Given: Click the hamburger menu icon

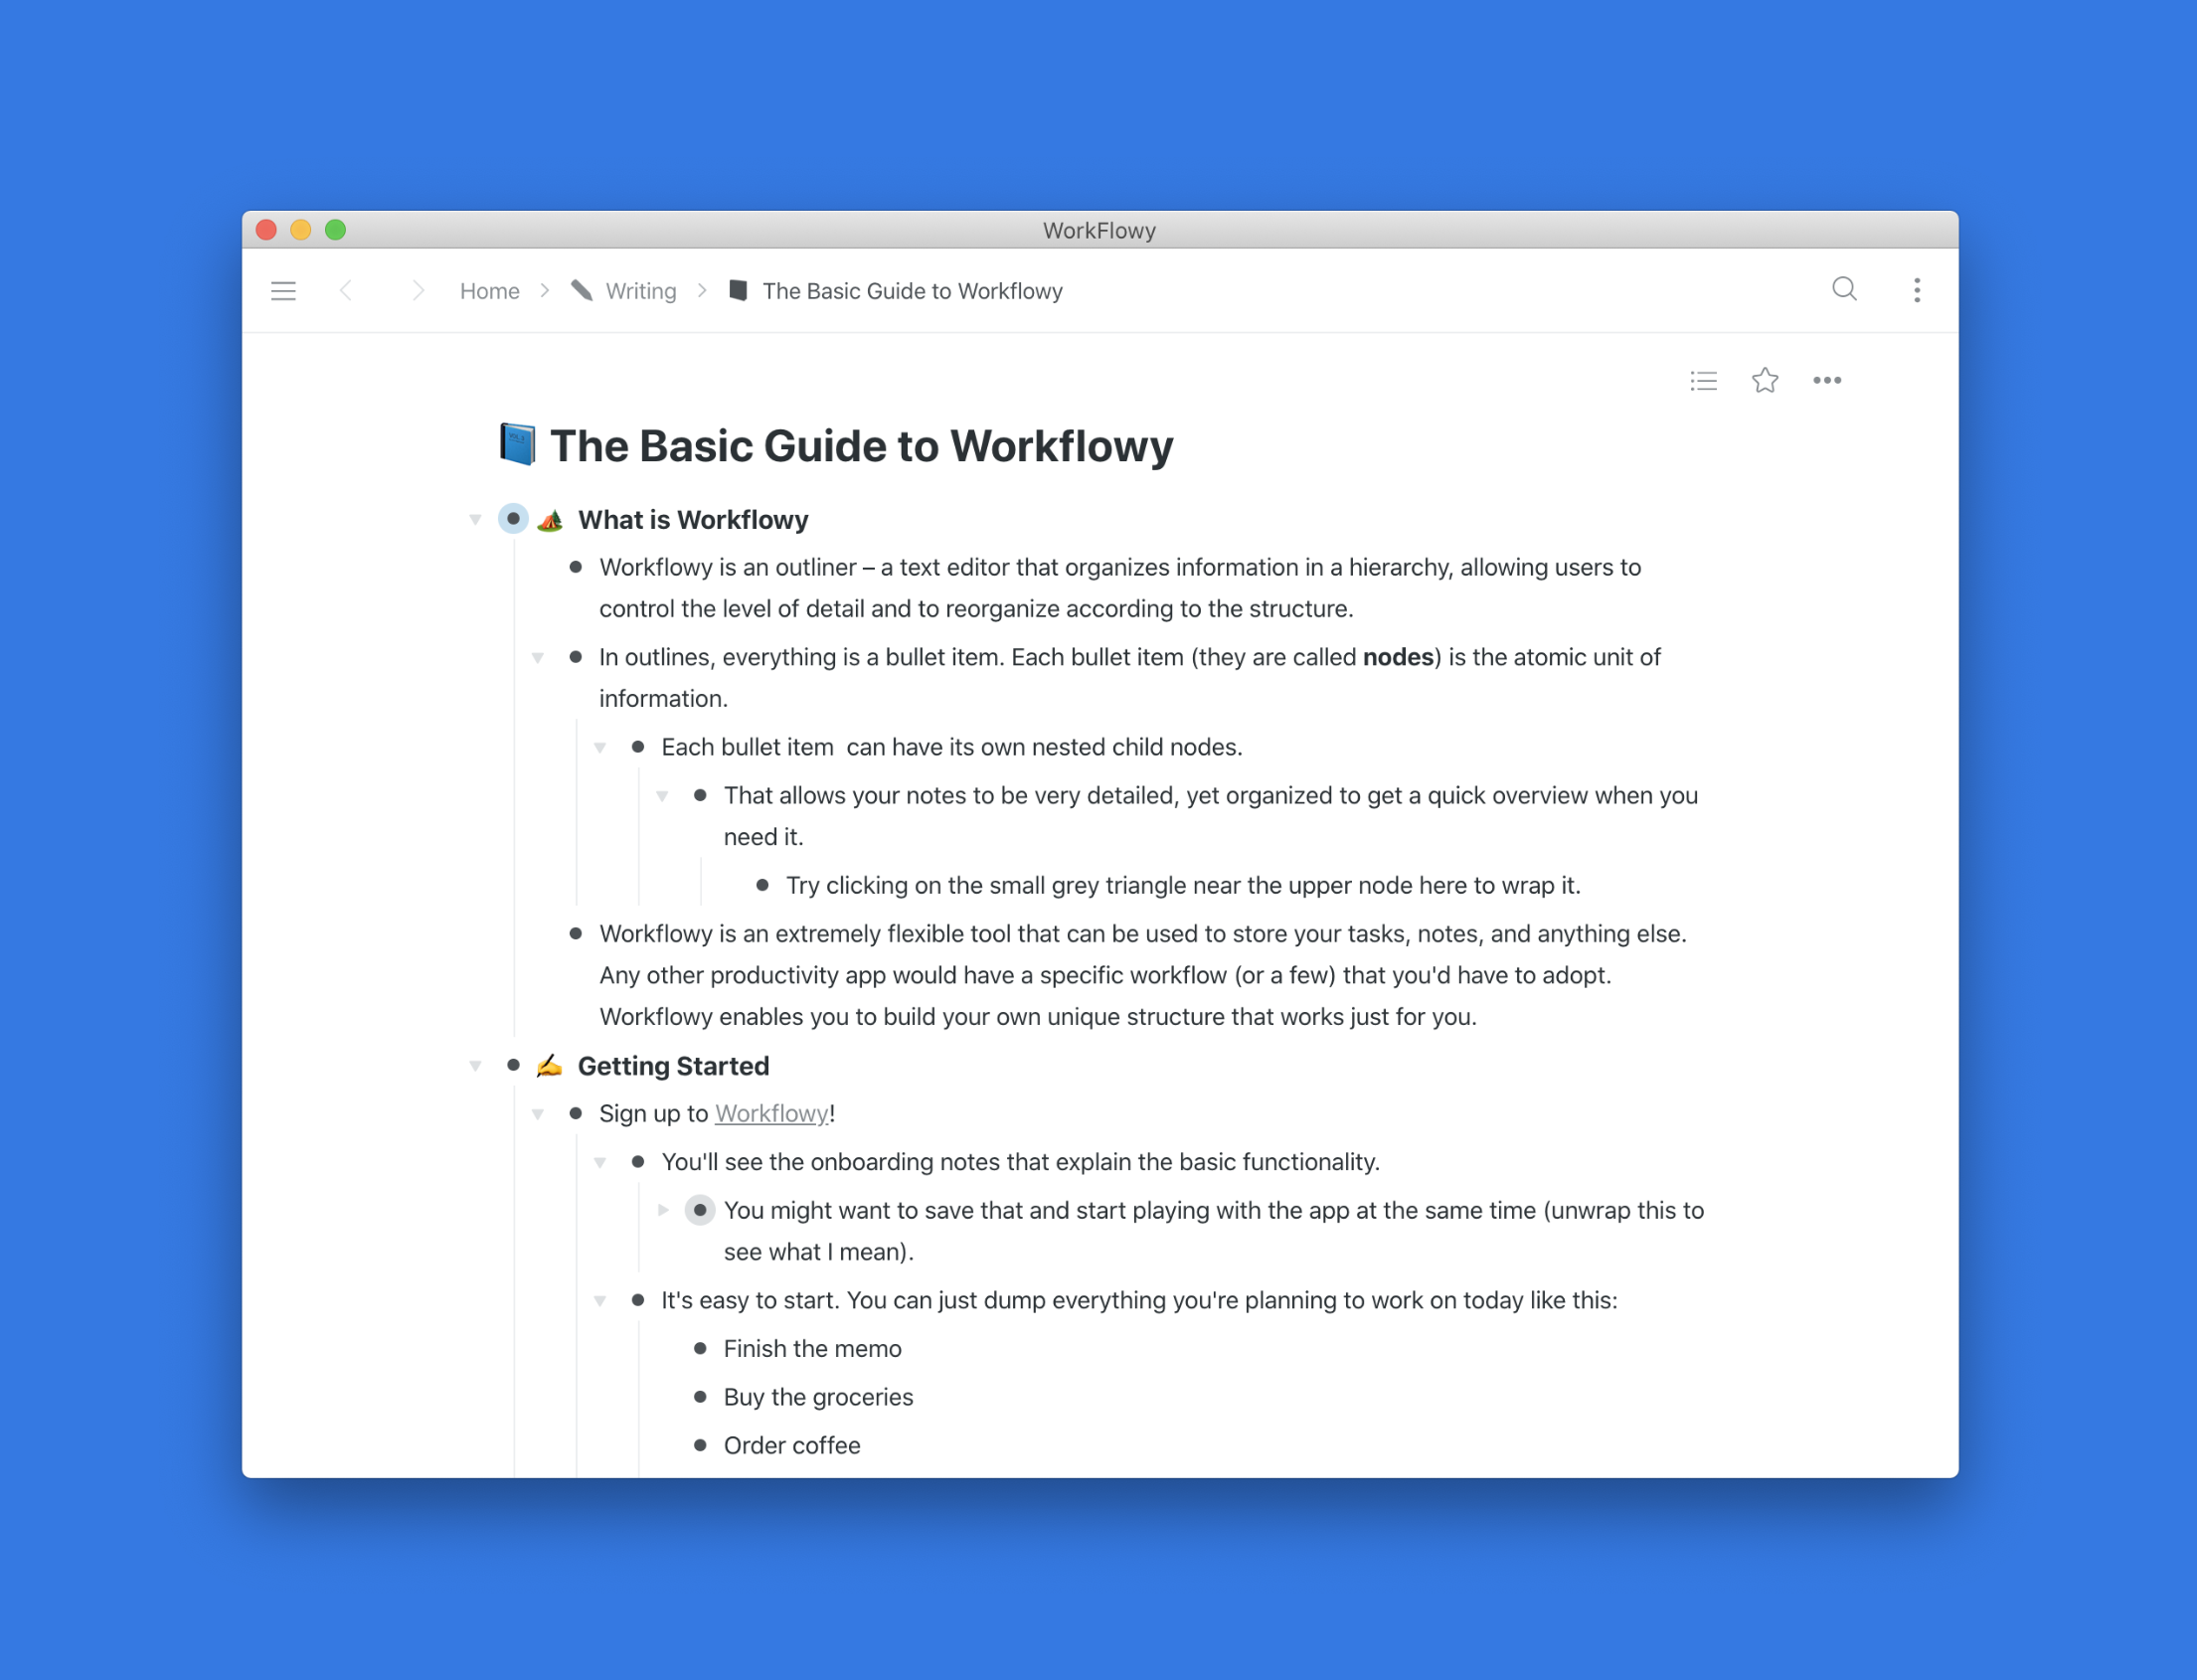Looking at the screenshot, I should [x=284, y=291].
